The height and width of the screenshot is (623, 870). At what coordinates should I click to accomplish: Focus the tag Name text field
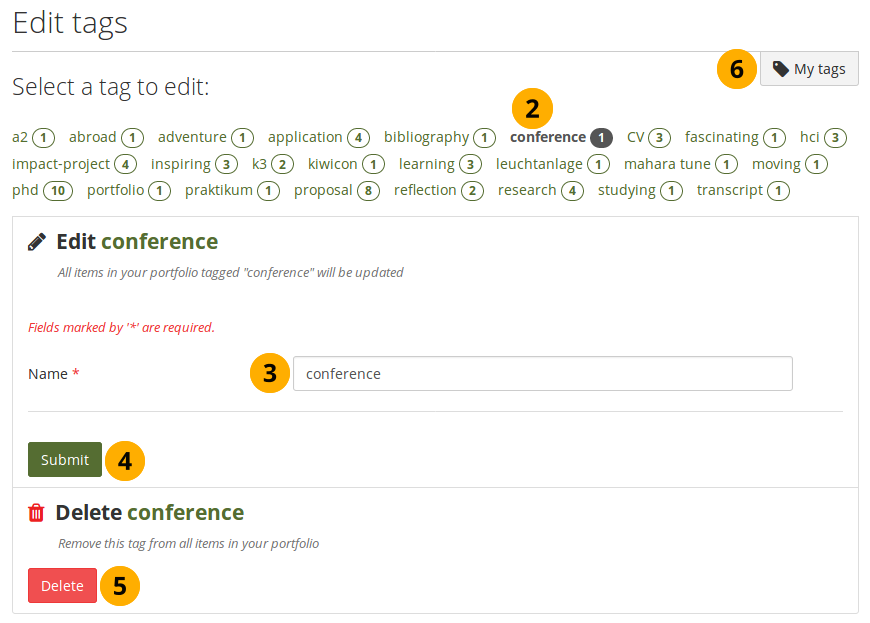point(542,374)
